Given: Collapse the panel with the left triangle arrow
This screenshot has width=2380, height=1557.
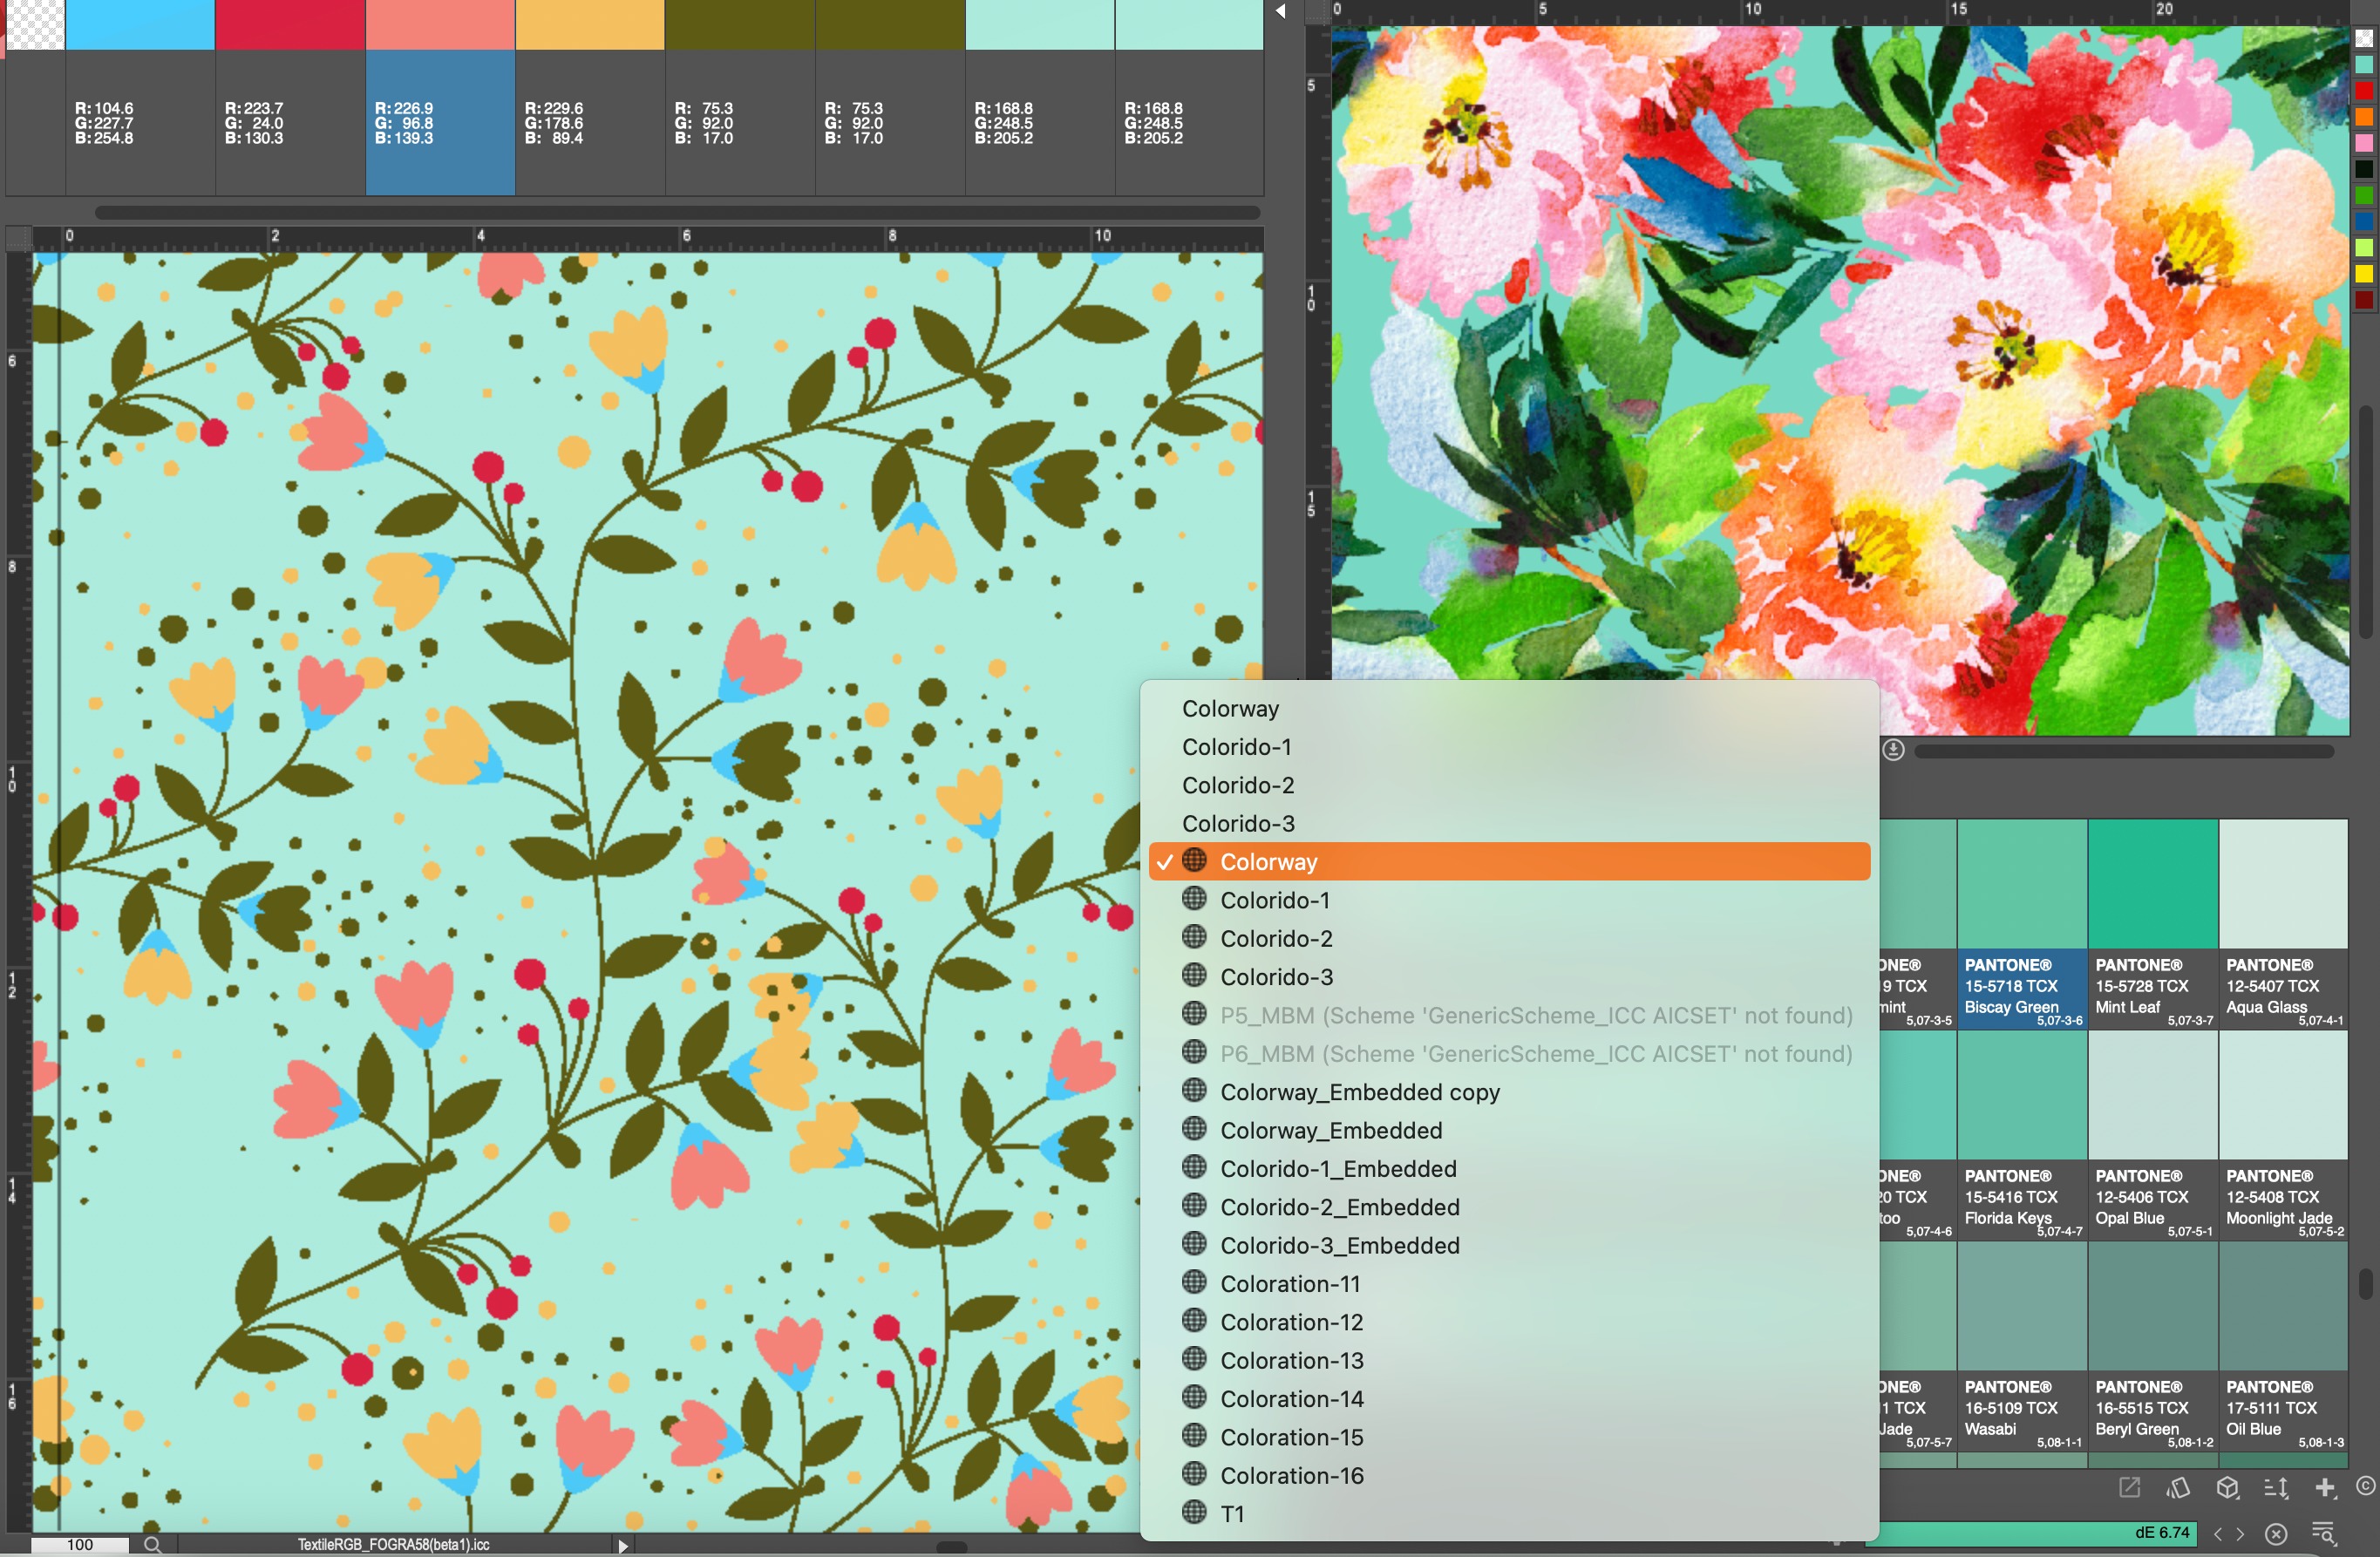Looking at the screenshot, I should (x=1281, y=11).
